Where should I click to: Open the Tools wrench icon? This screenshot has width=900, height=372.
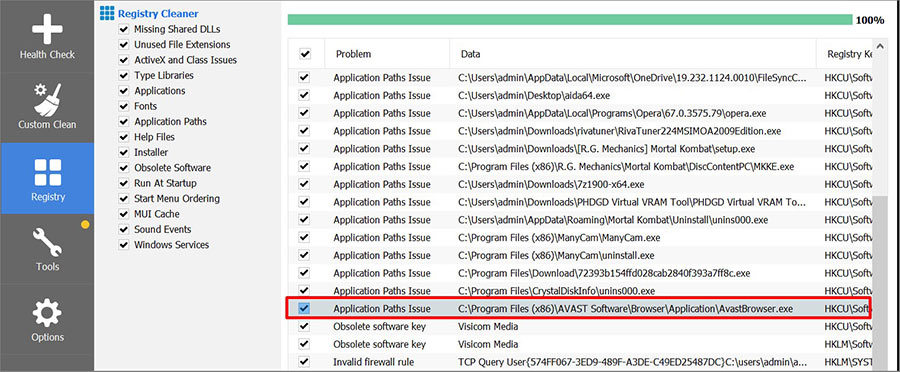[x=47, y=242]
